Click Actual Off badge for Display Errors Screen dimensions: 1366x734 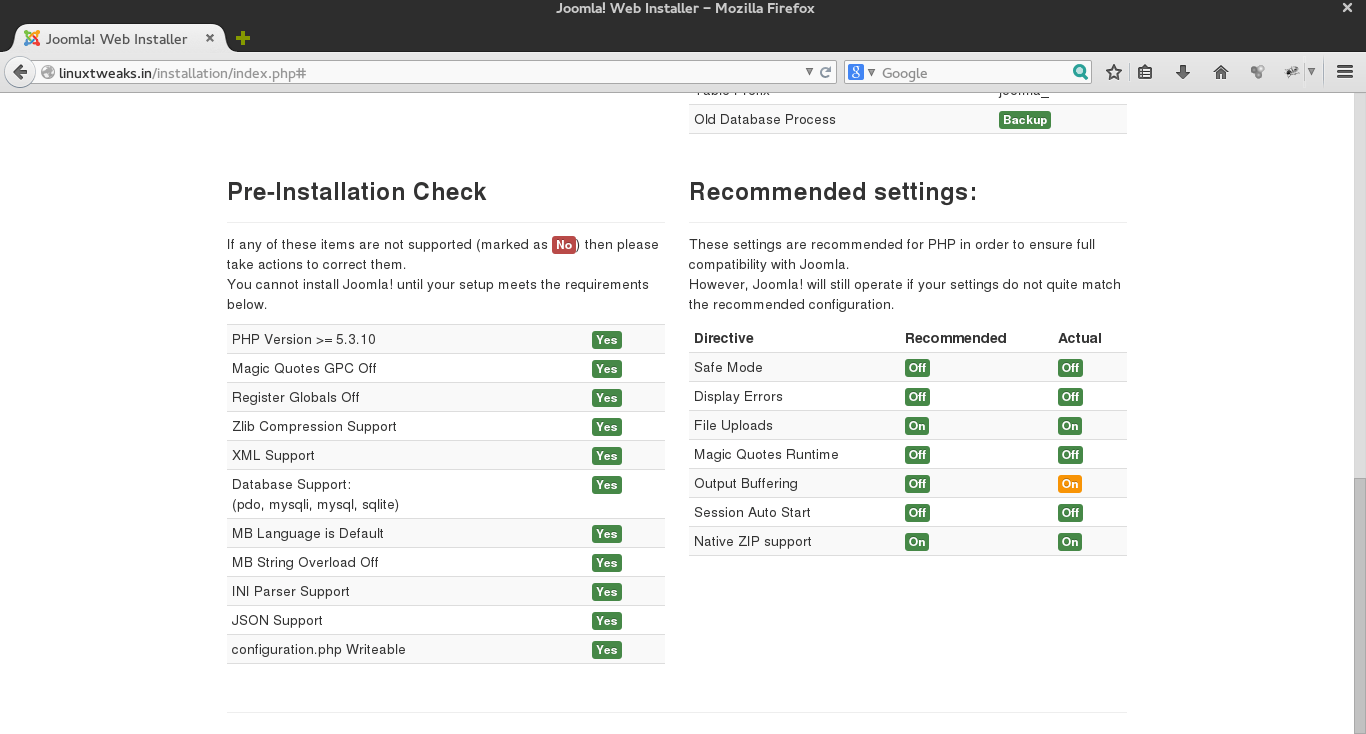pos(1070,397)
